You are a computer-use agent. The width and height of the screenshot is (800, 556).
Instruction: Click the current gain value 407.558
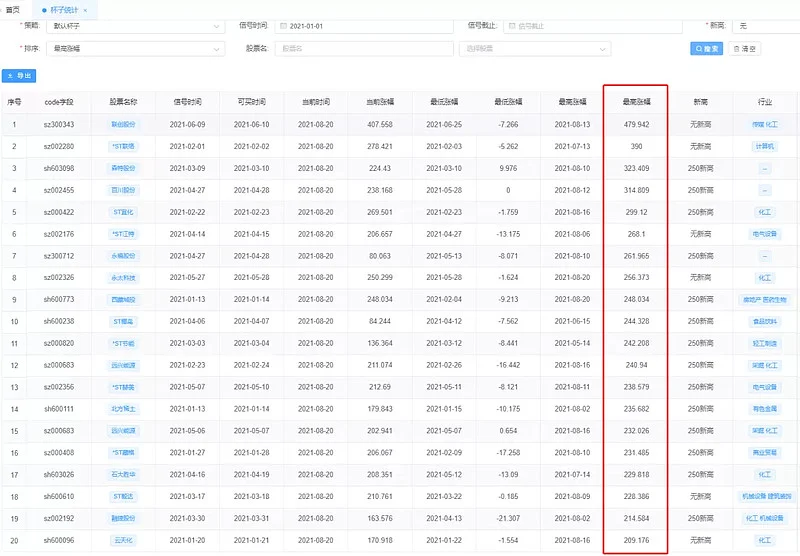click(x=380, y=124)
